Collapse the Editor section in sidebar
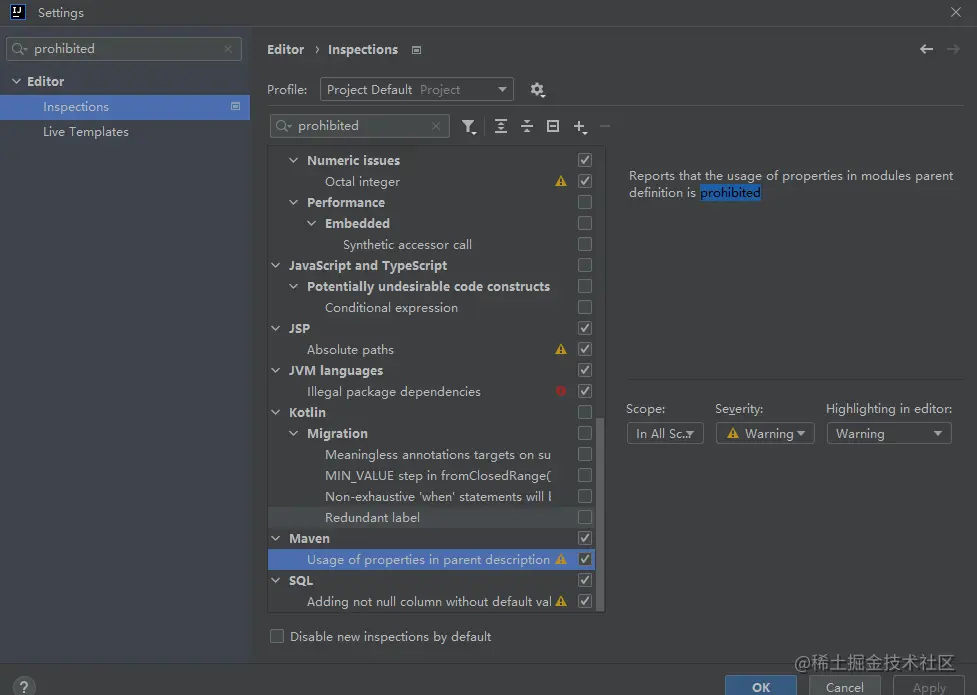 [x=16, y=81]
